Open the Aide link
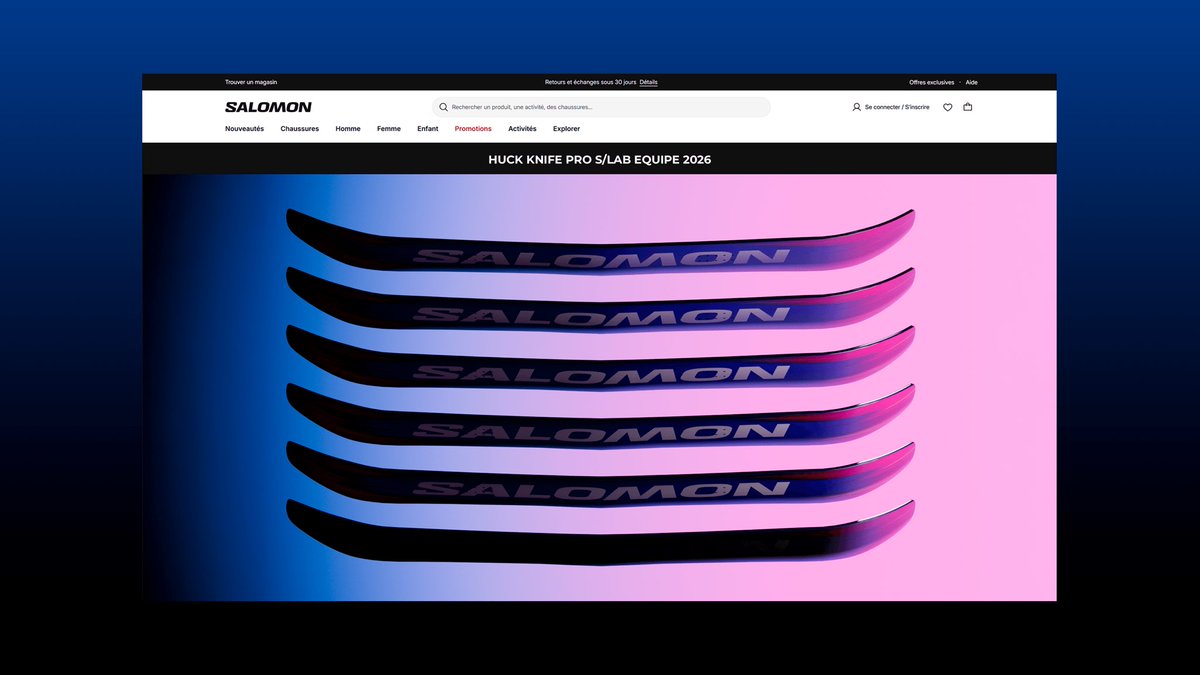1200x675 pixels. coord(972,82)
